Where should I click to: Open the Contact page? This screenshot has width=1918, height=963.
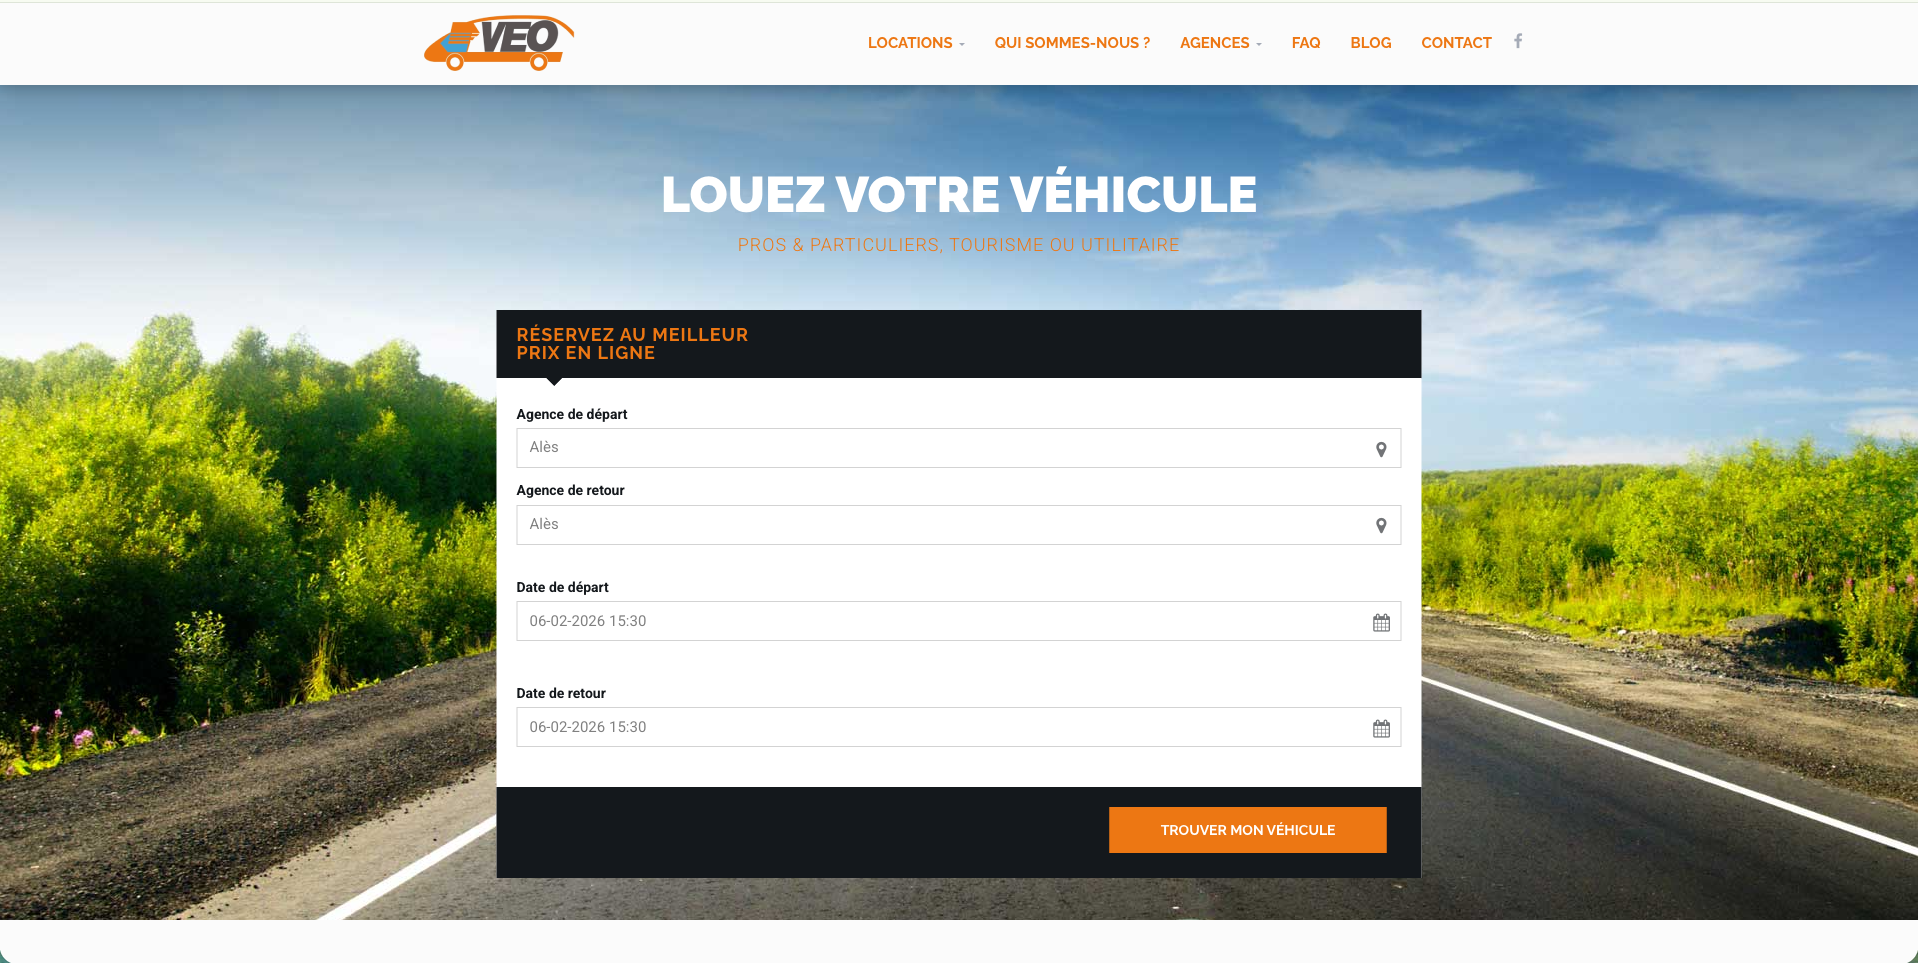[1455, 43]
